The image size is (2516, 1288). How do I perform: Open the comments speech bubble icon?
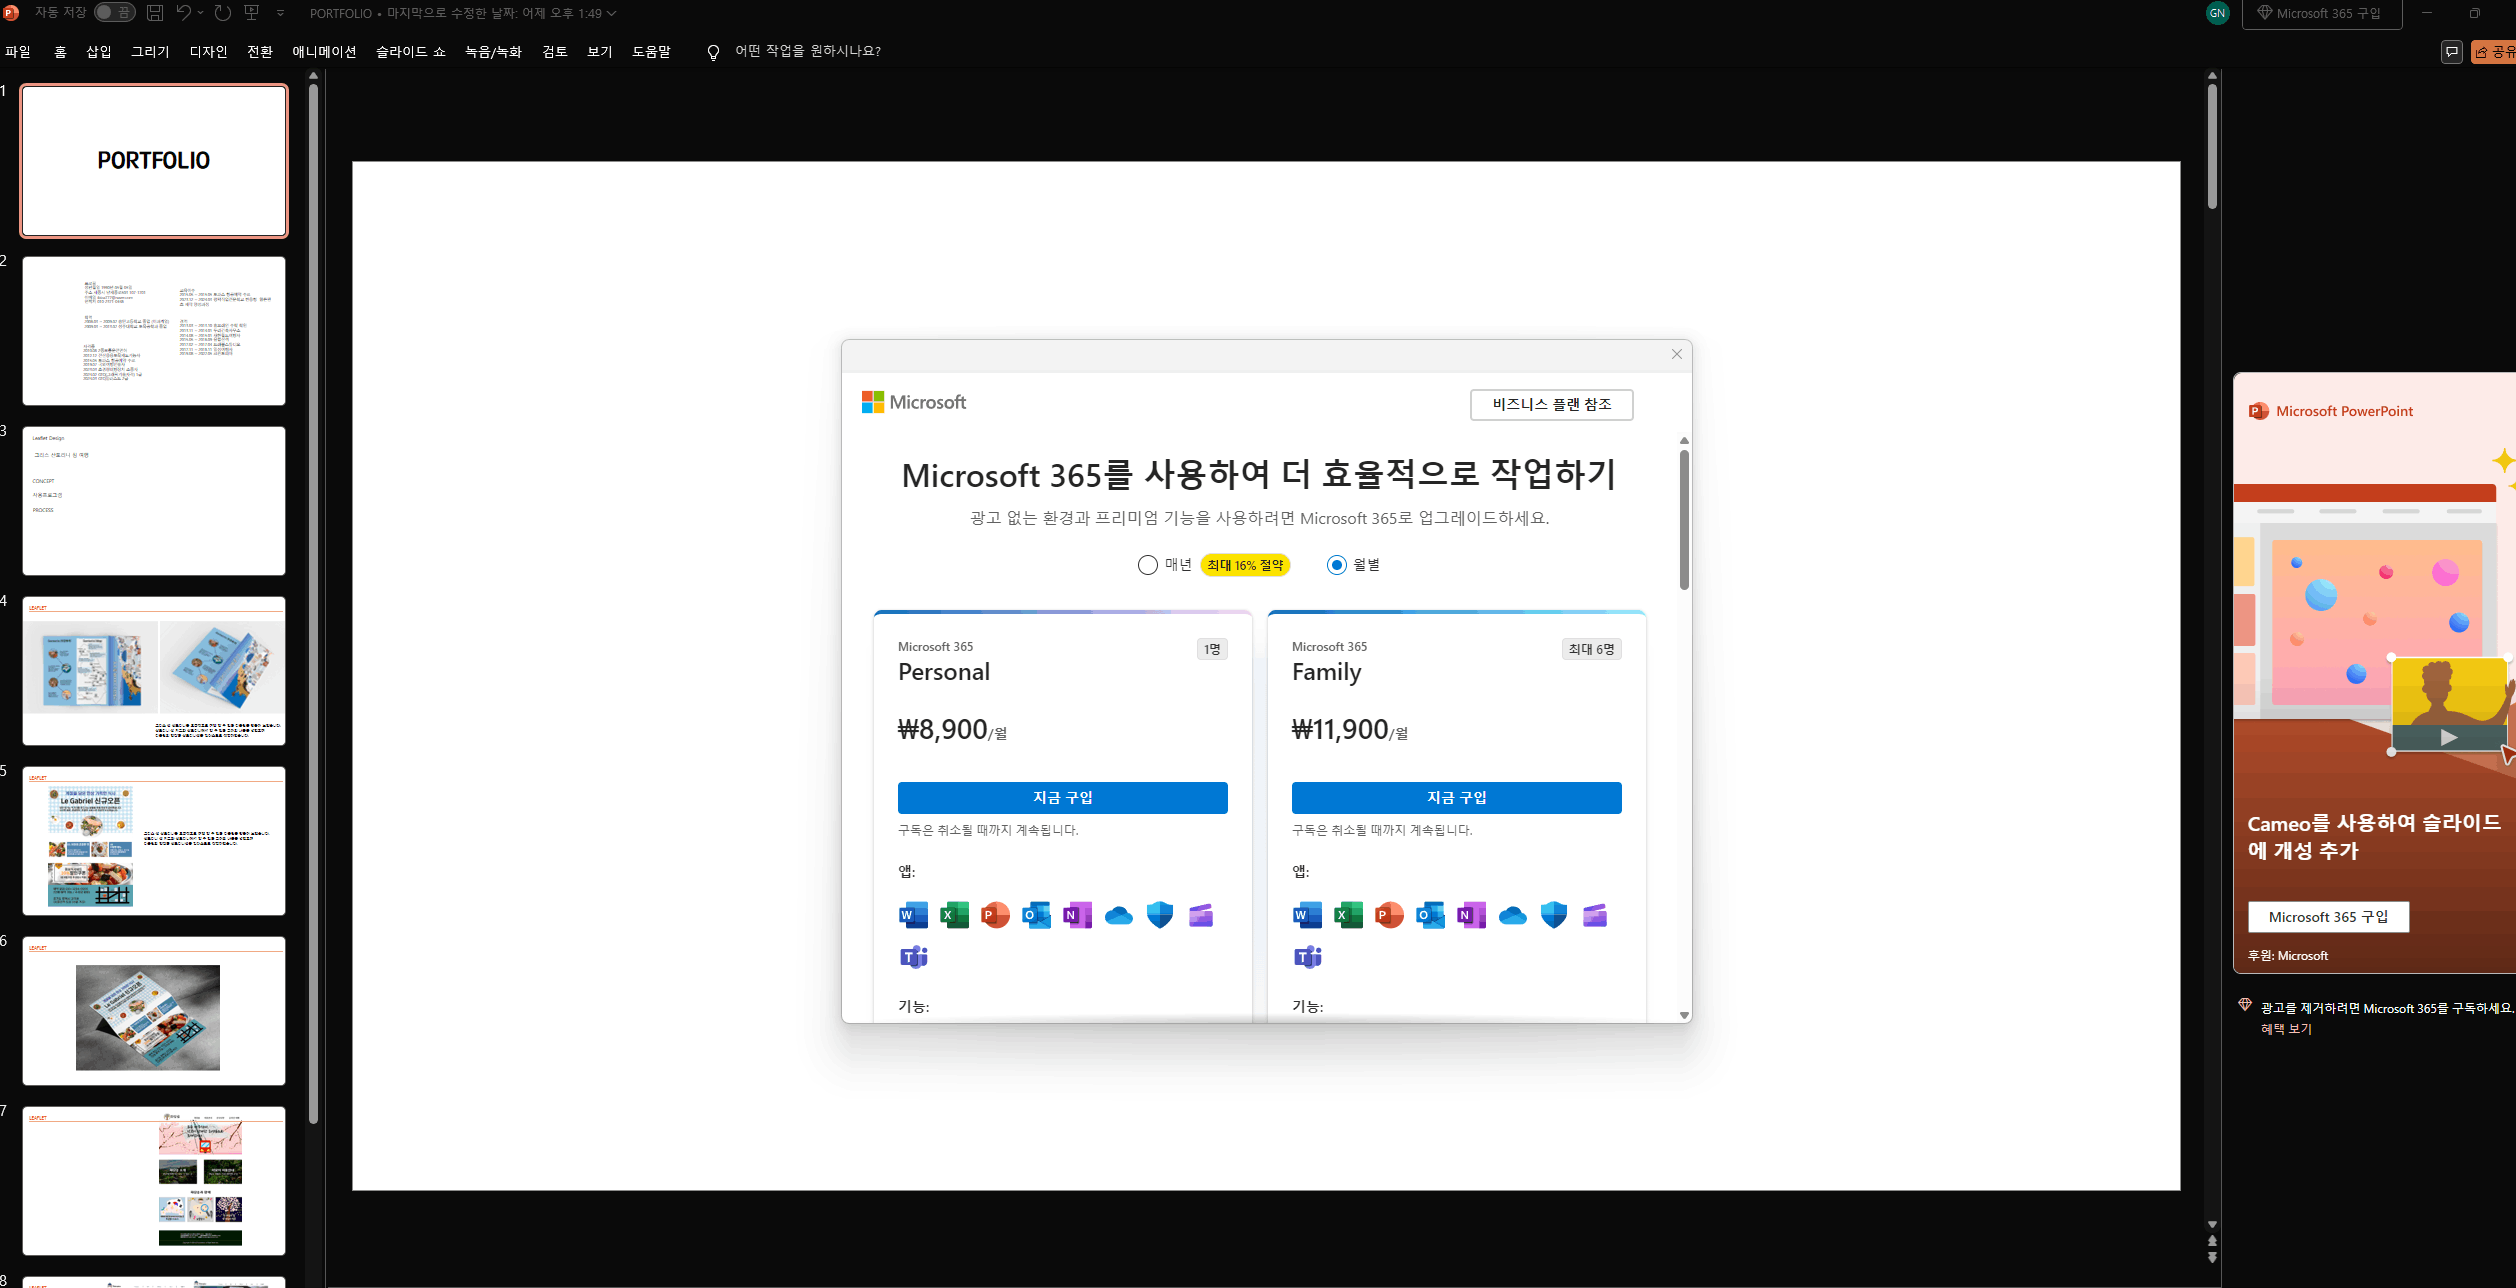[x=2451, y=52]
